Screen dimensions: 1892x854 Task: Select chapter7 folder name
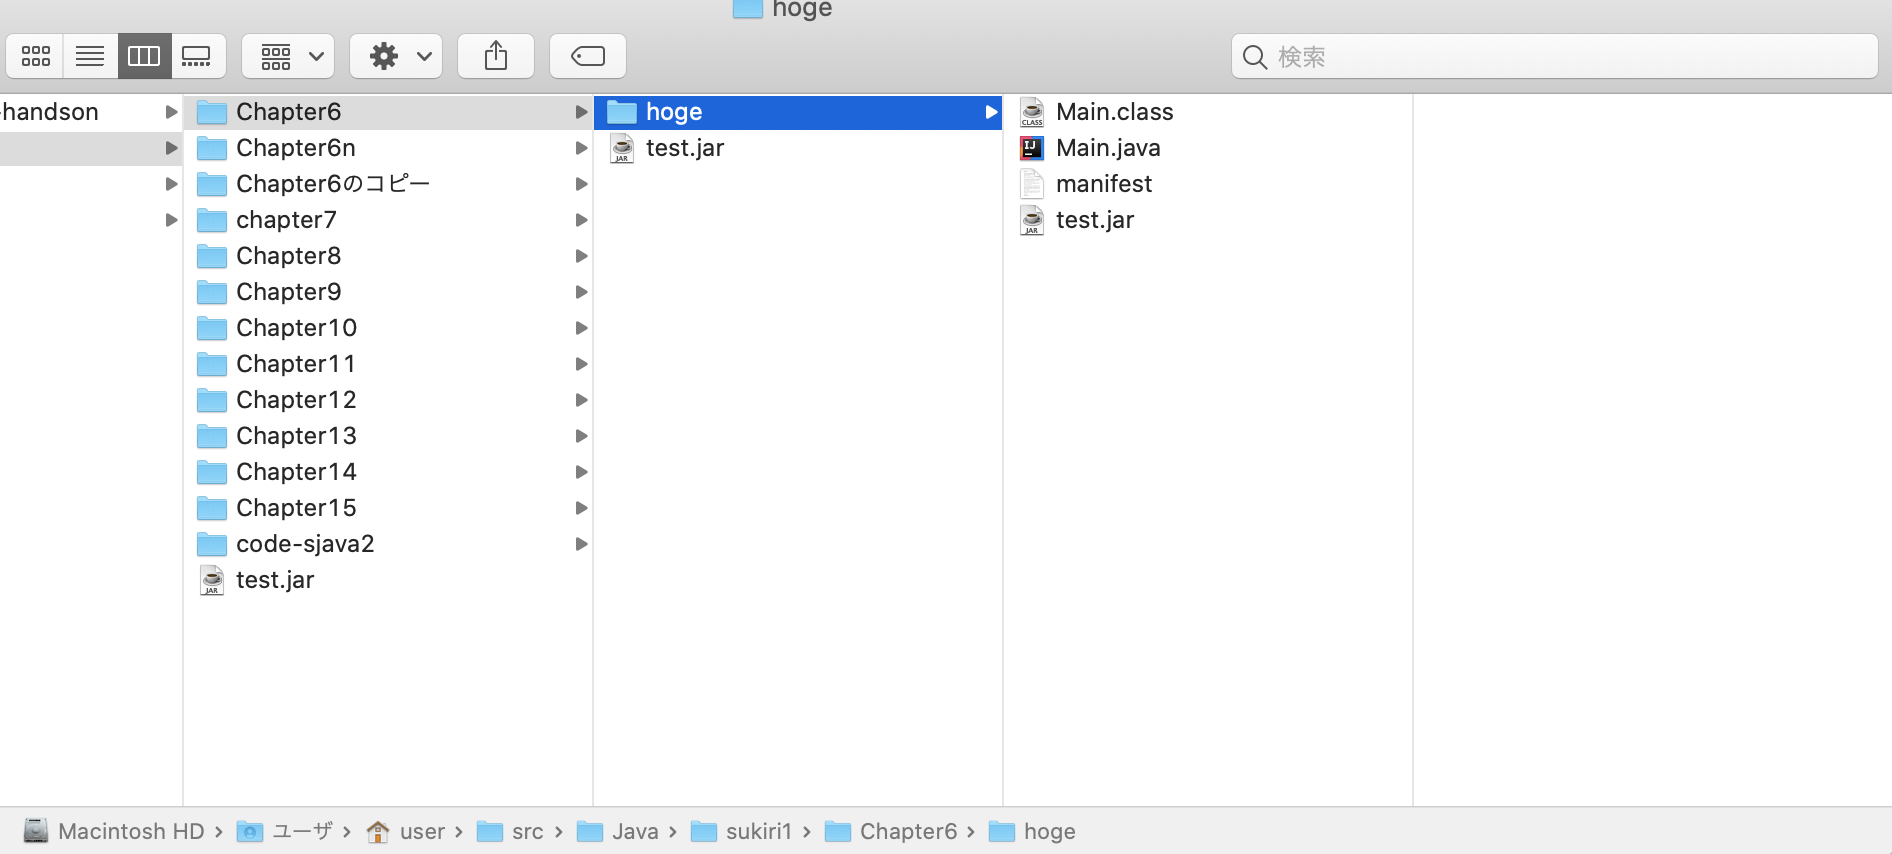286,220
